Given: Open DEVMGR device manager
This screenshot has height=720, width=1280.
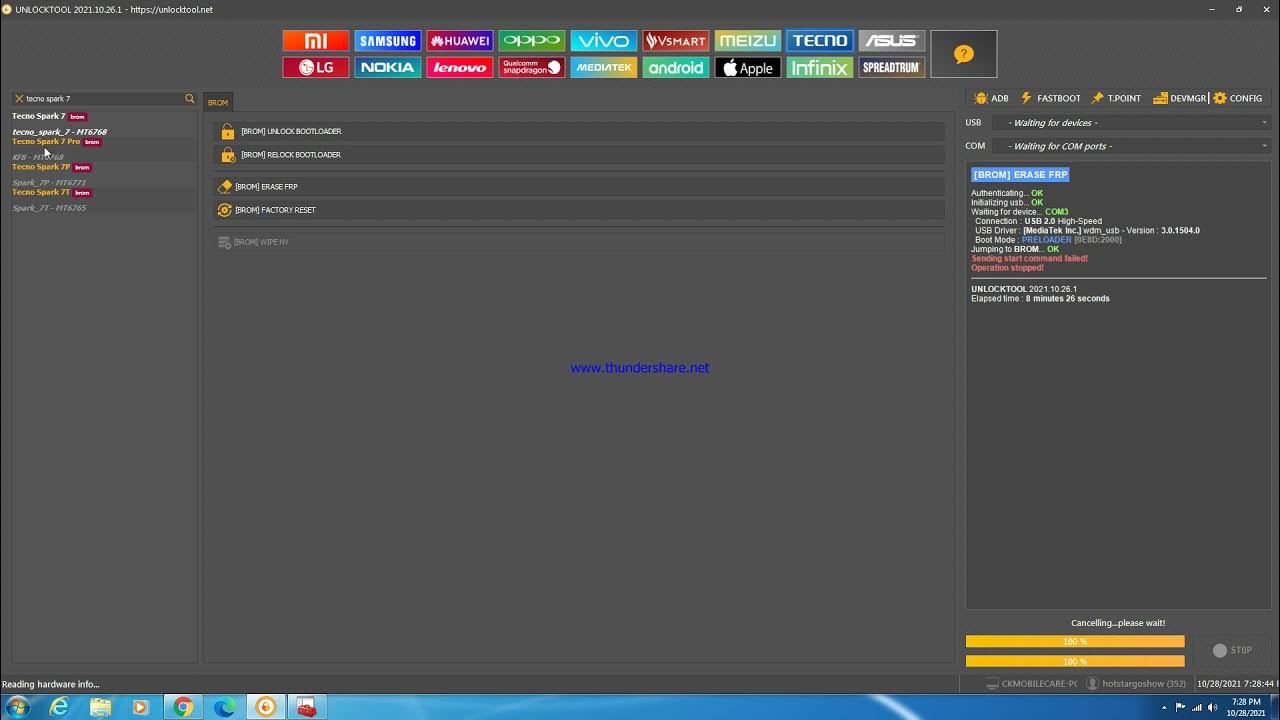Looking at the screenshot, I should pyautogui.click(x=1180, y=98).
